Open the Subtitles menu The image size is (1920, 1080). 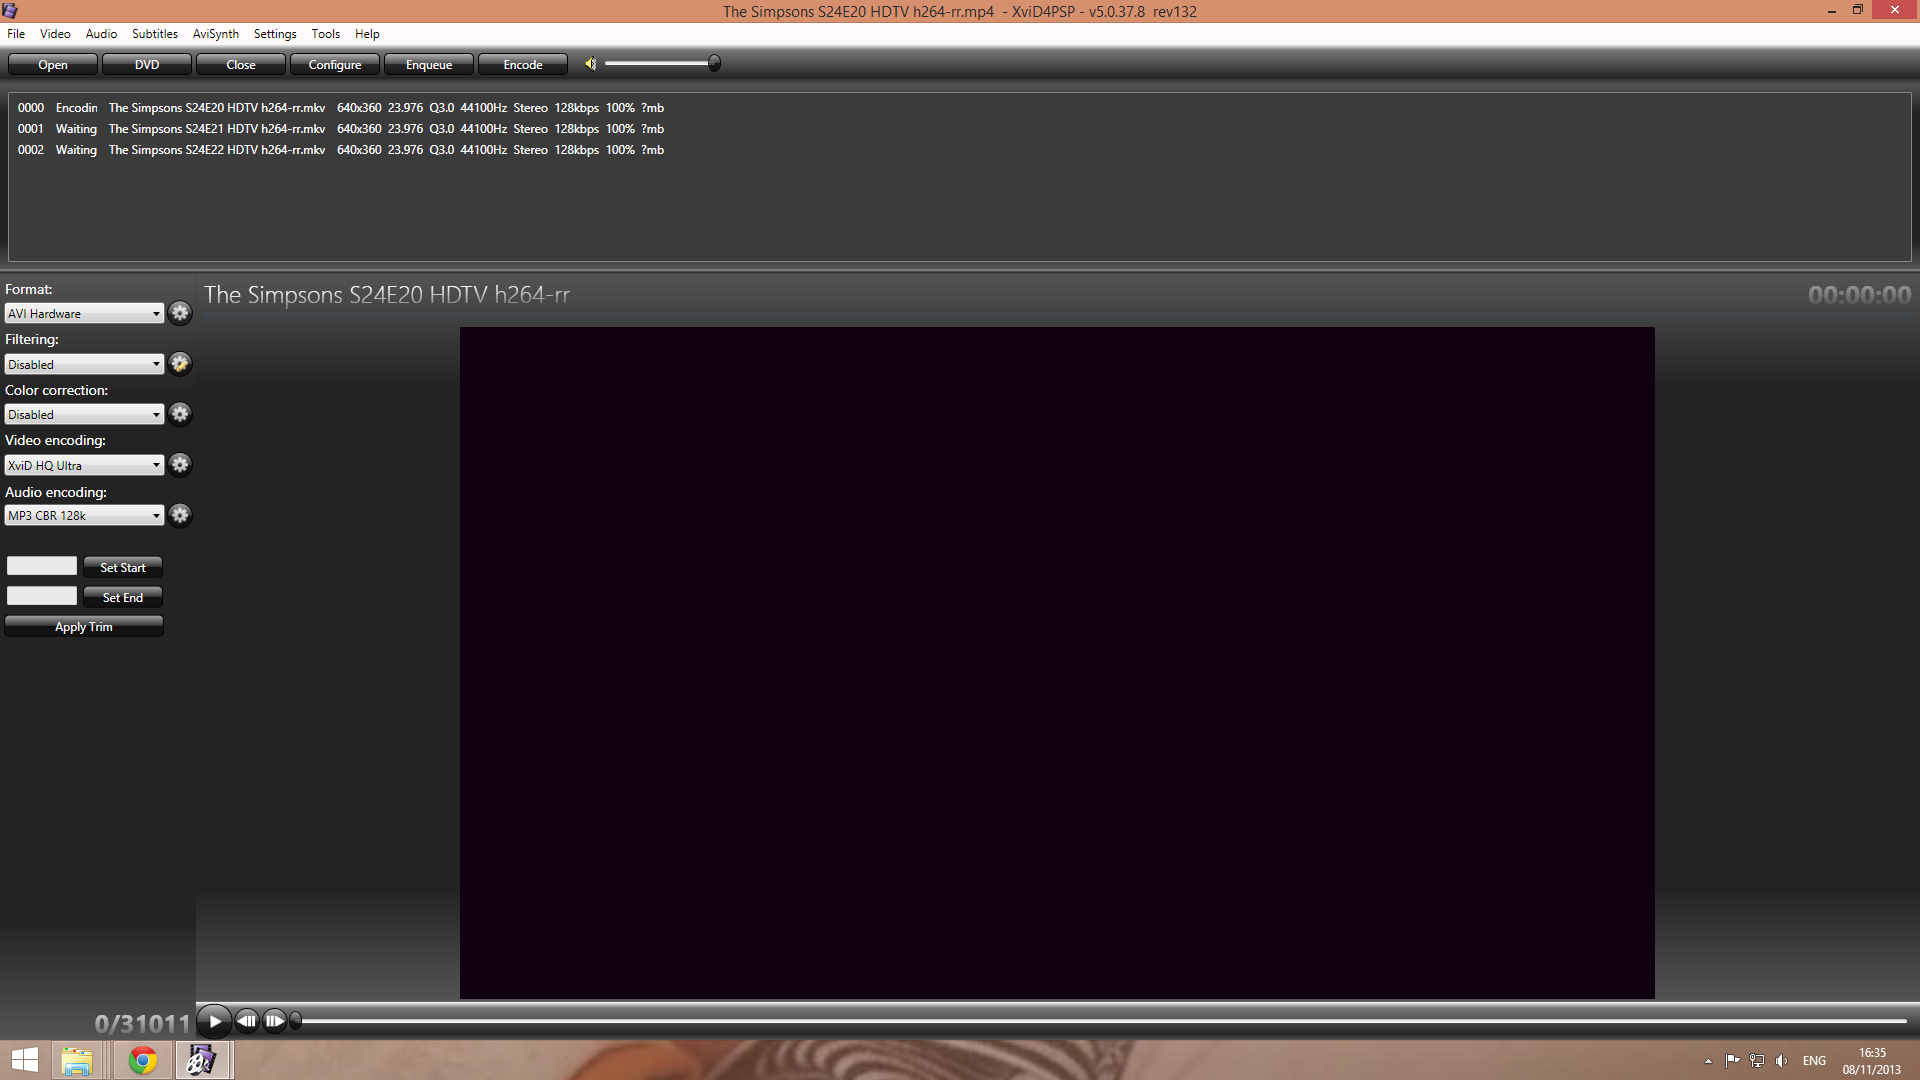[x=154, y=34]
